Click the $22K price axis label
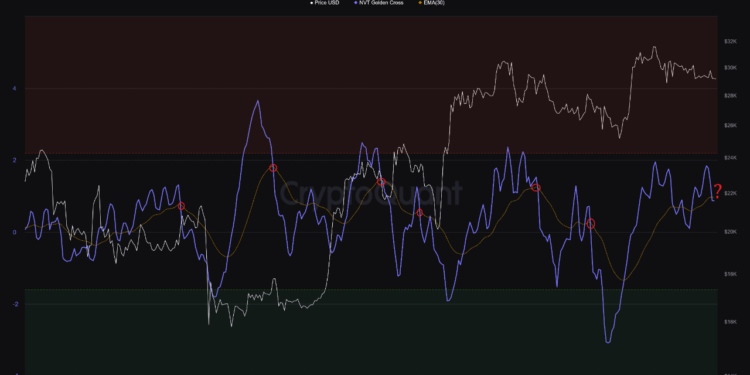Screen dimensions: 750x375 (730, 193)
